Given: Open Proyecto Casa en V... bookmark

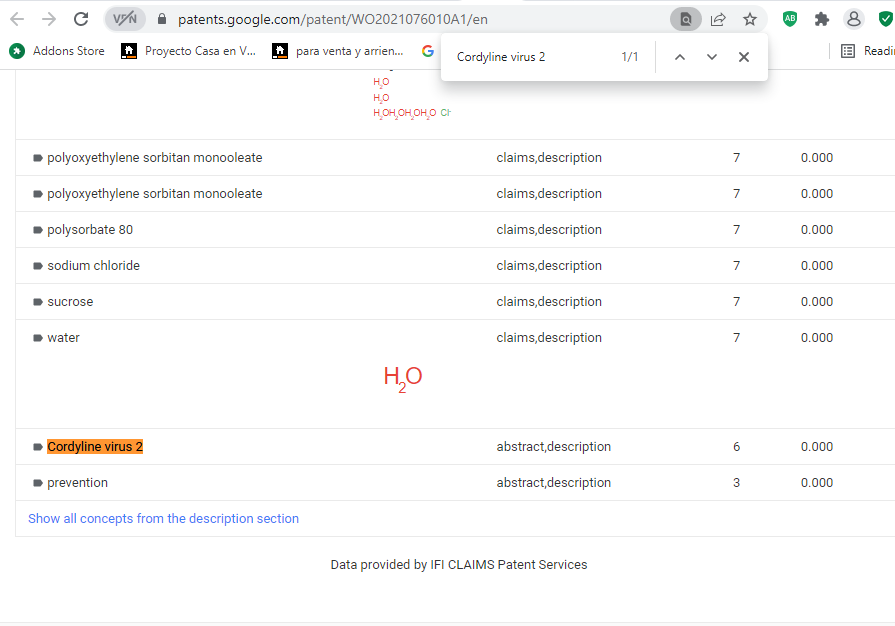Looking at the screenshot, I should click(x=188, y=50).
